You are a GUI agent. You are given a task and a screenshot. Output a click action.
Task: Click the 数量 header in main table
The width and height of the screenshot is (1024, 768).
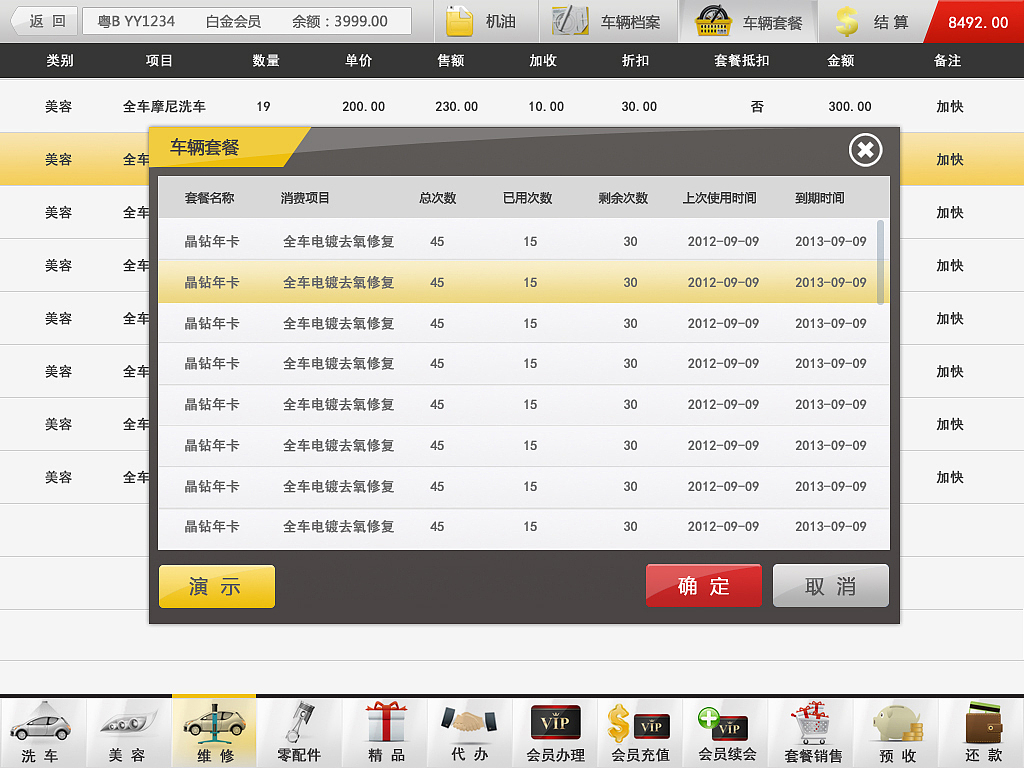click(266, 61)
